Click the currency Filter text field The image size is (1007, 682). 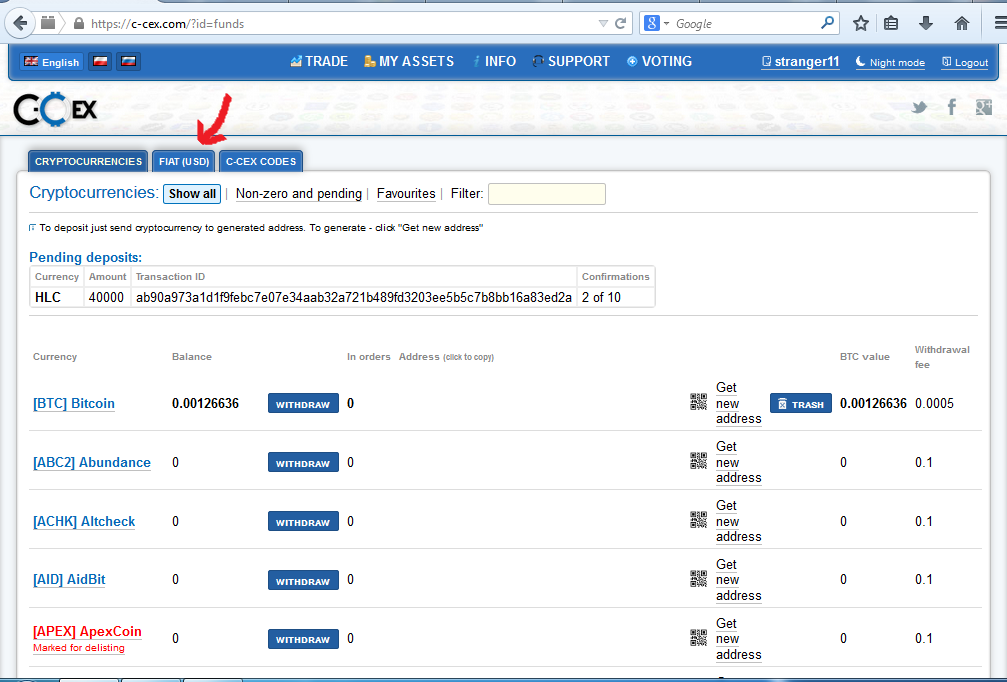(x=547, y=194)
